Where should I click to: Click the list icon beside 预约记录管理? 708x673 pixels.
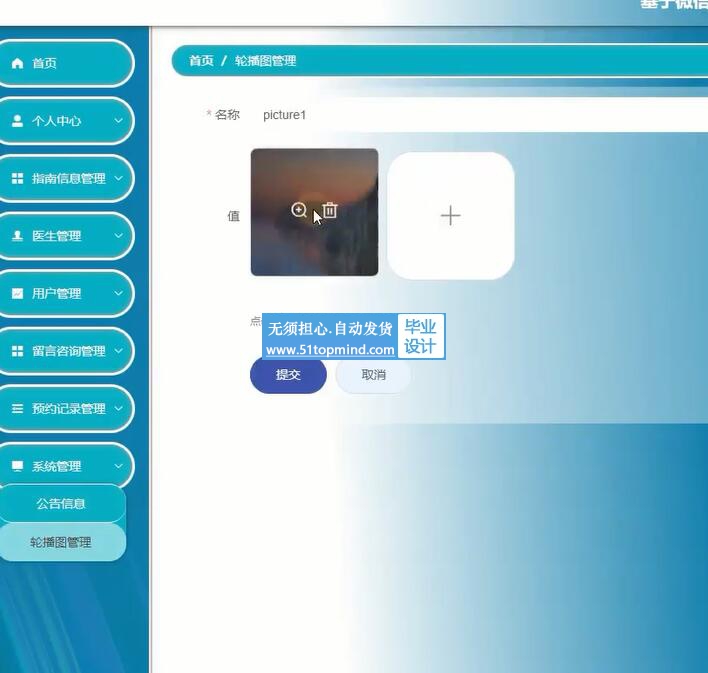click(x=17, y=409)
